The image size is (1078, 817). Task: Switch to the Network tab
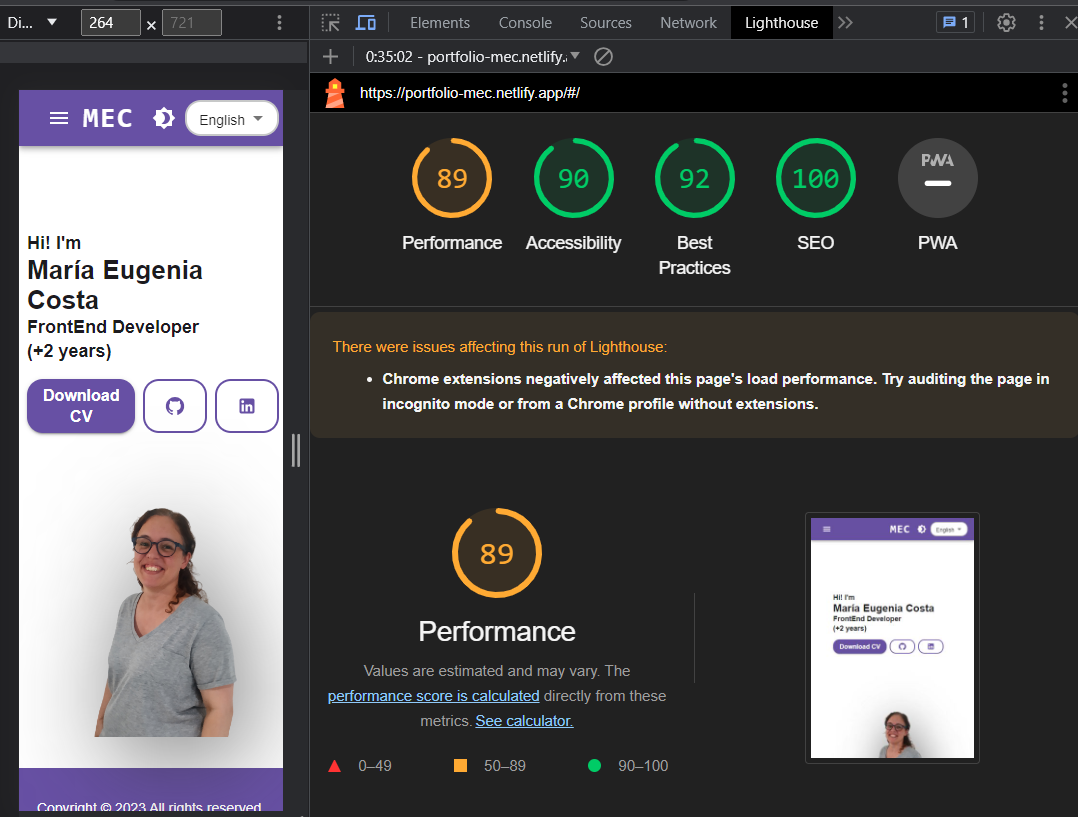pyautogui.click(x=688, y=22)
